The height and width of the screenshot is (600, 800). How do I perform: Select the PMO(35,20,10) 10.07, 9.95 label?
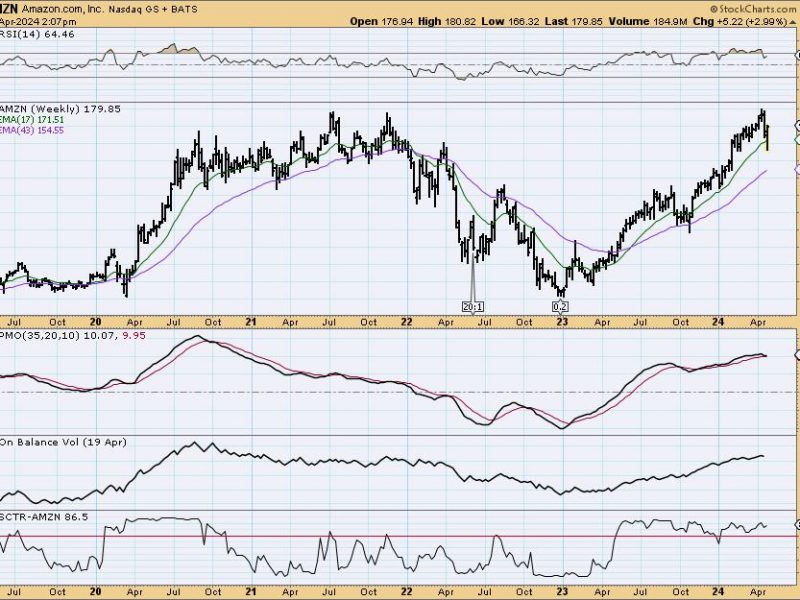pos(73,335)
